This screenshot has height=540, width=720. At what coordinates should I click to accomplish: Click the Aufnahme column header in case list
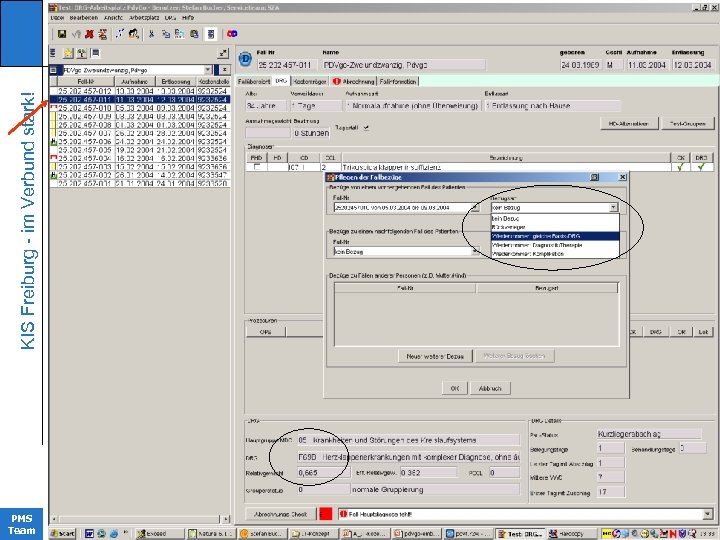point(135,81)
